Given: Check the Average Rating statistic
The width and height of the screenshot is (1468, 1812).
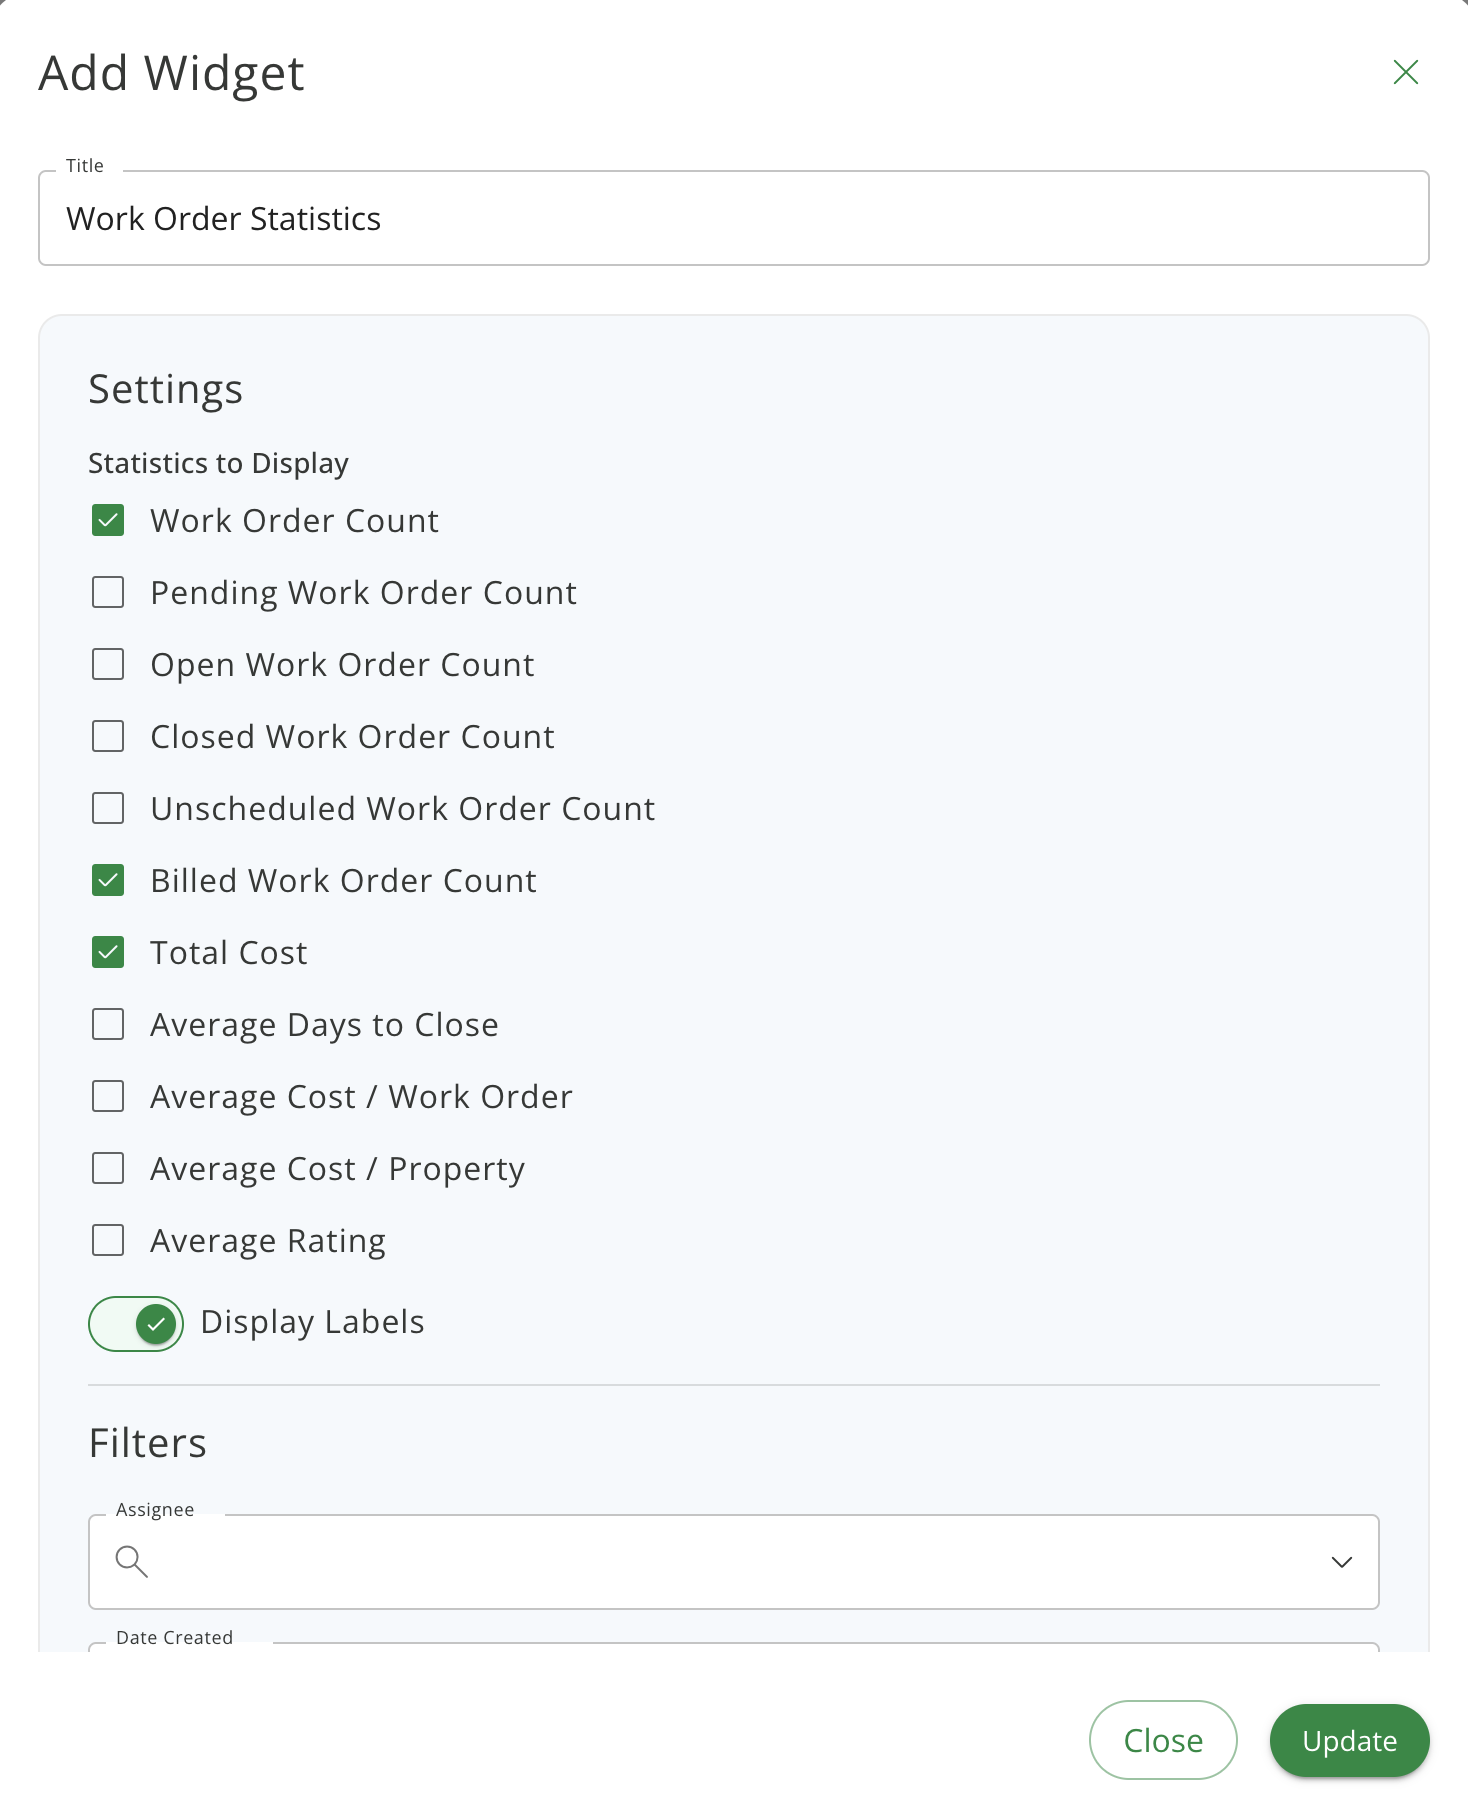Looking at the screenshot, I should tap(107, 1240).
